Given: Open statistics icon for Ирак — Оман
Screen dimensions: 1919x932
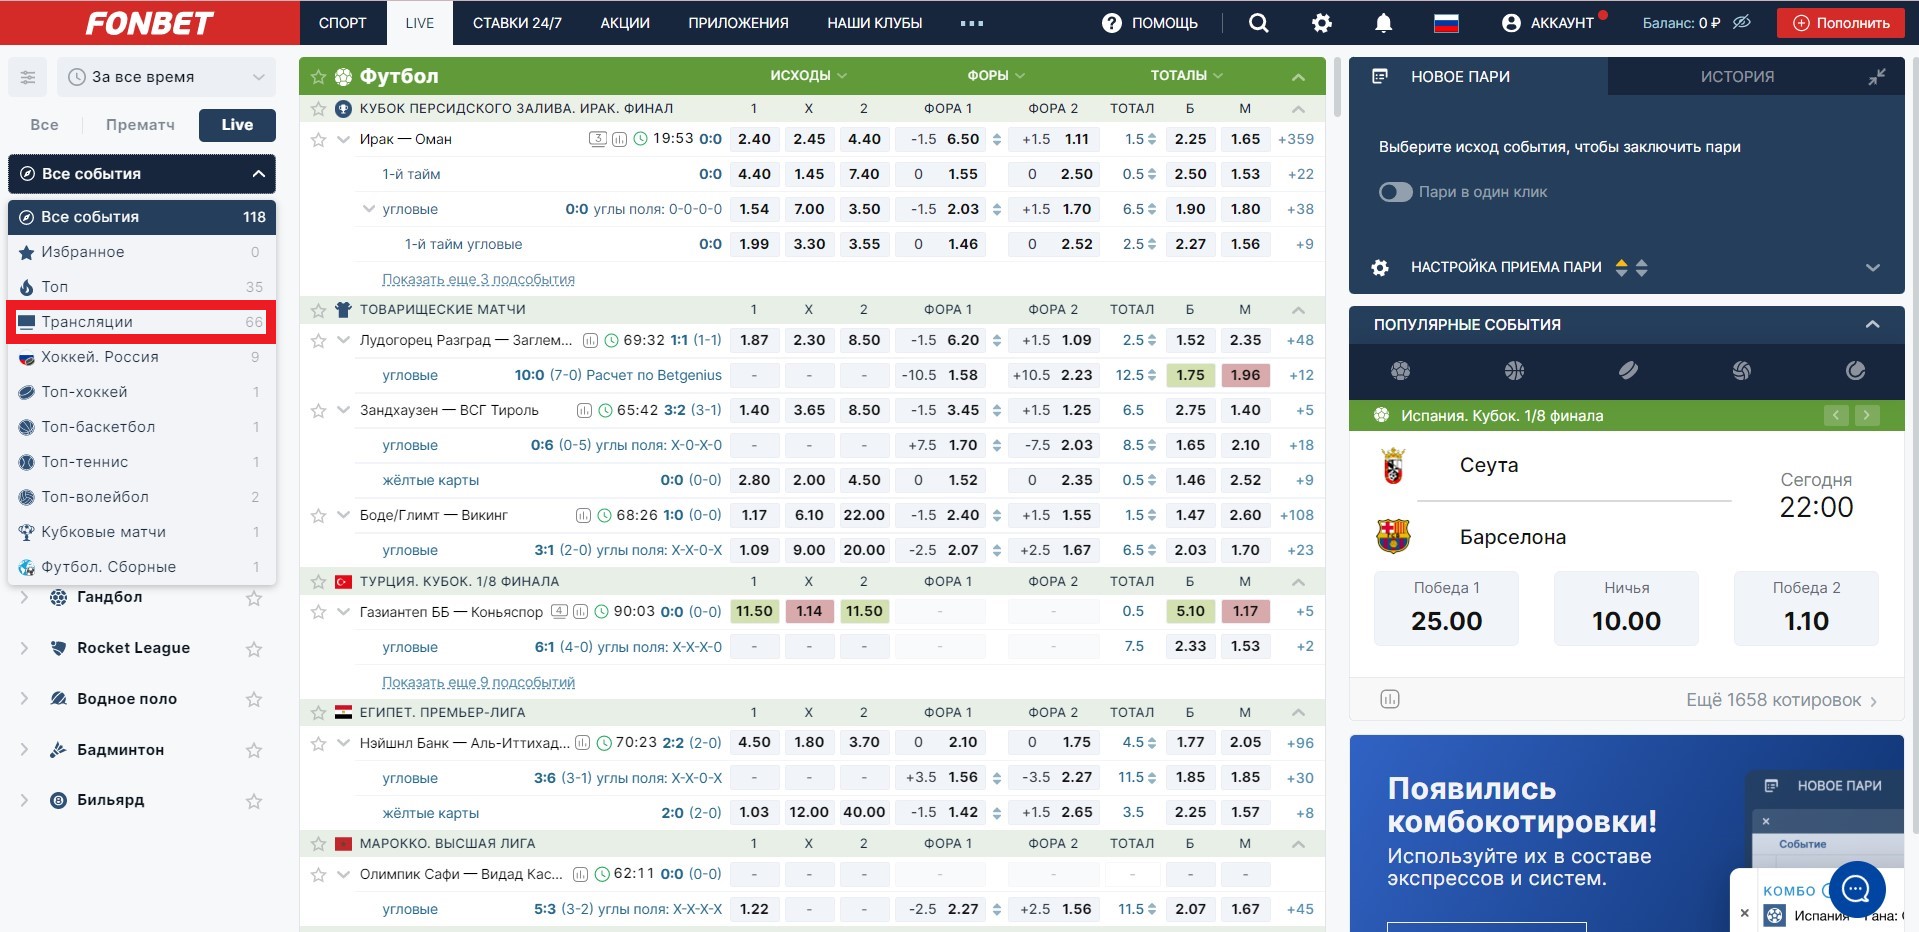Looking at the screenshot, I should pyautogui.click(x=619, y=139).
